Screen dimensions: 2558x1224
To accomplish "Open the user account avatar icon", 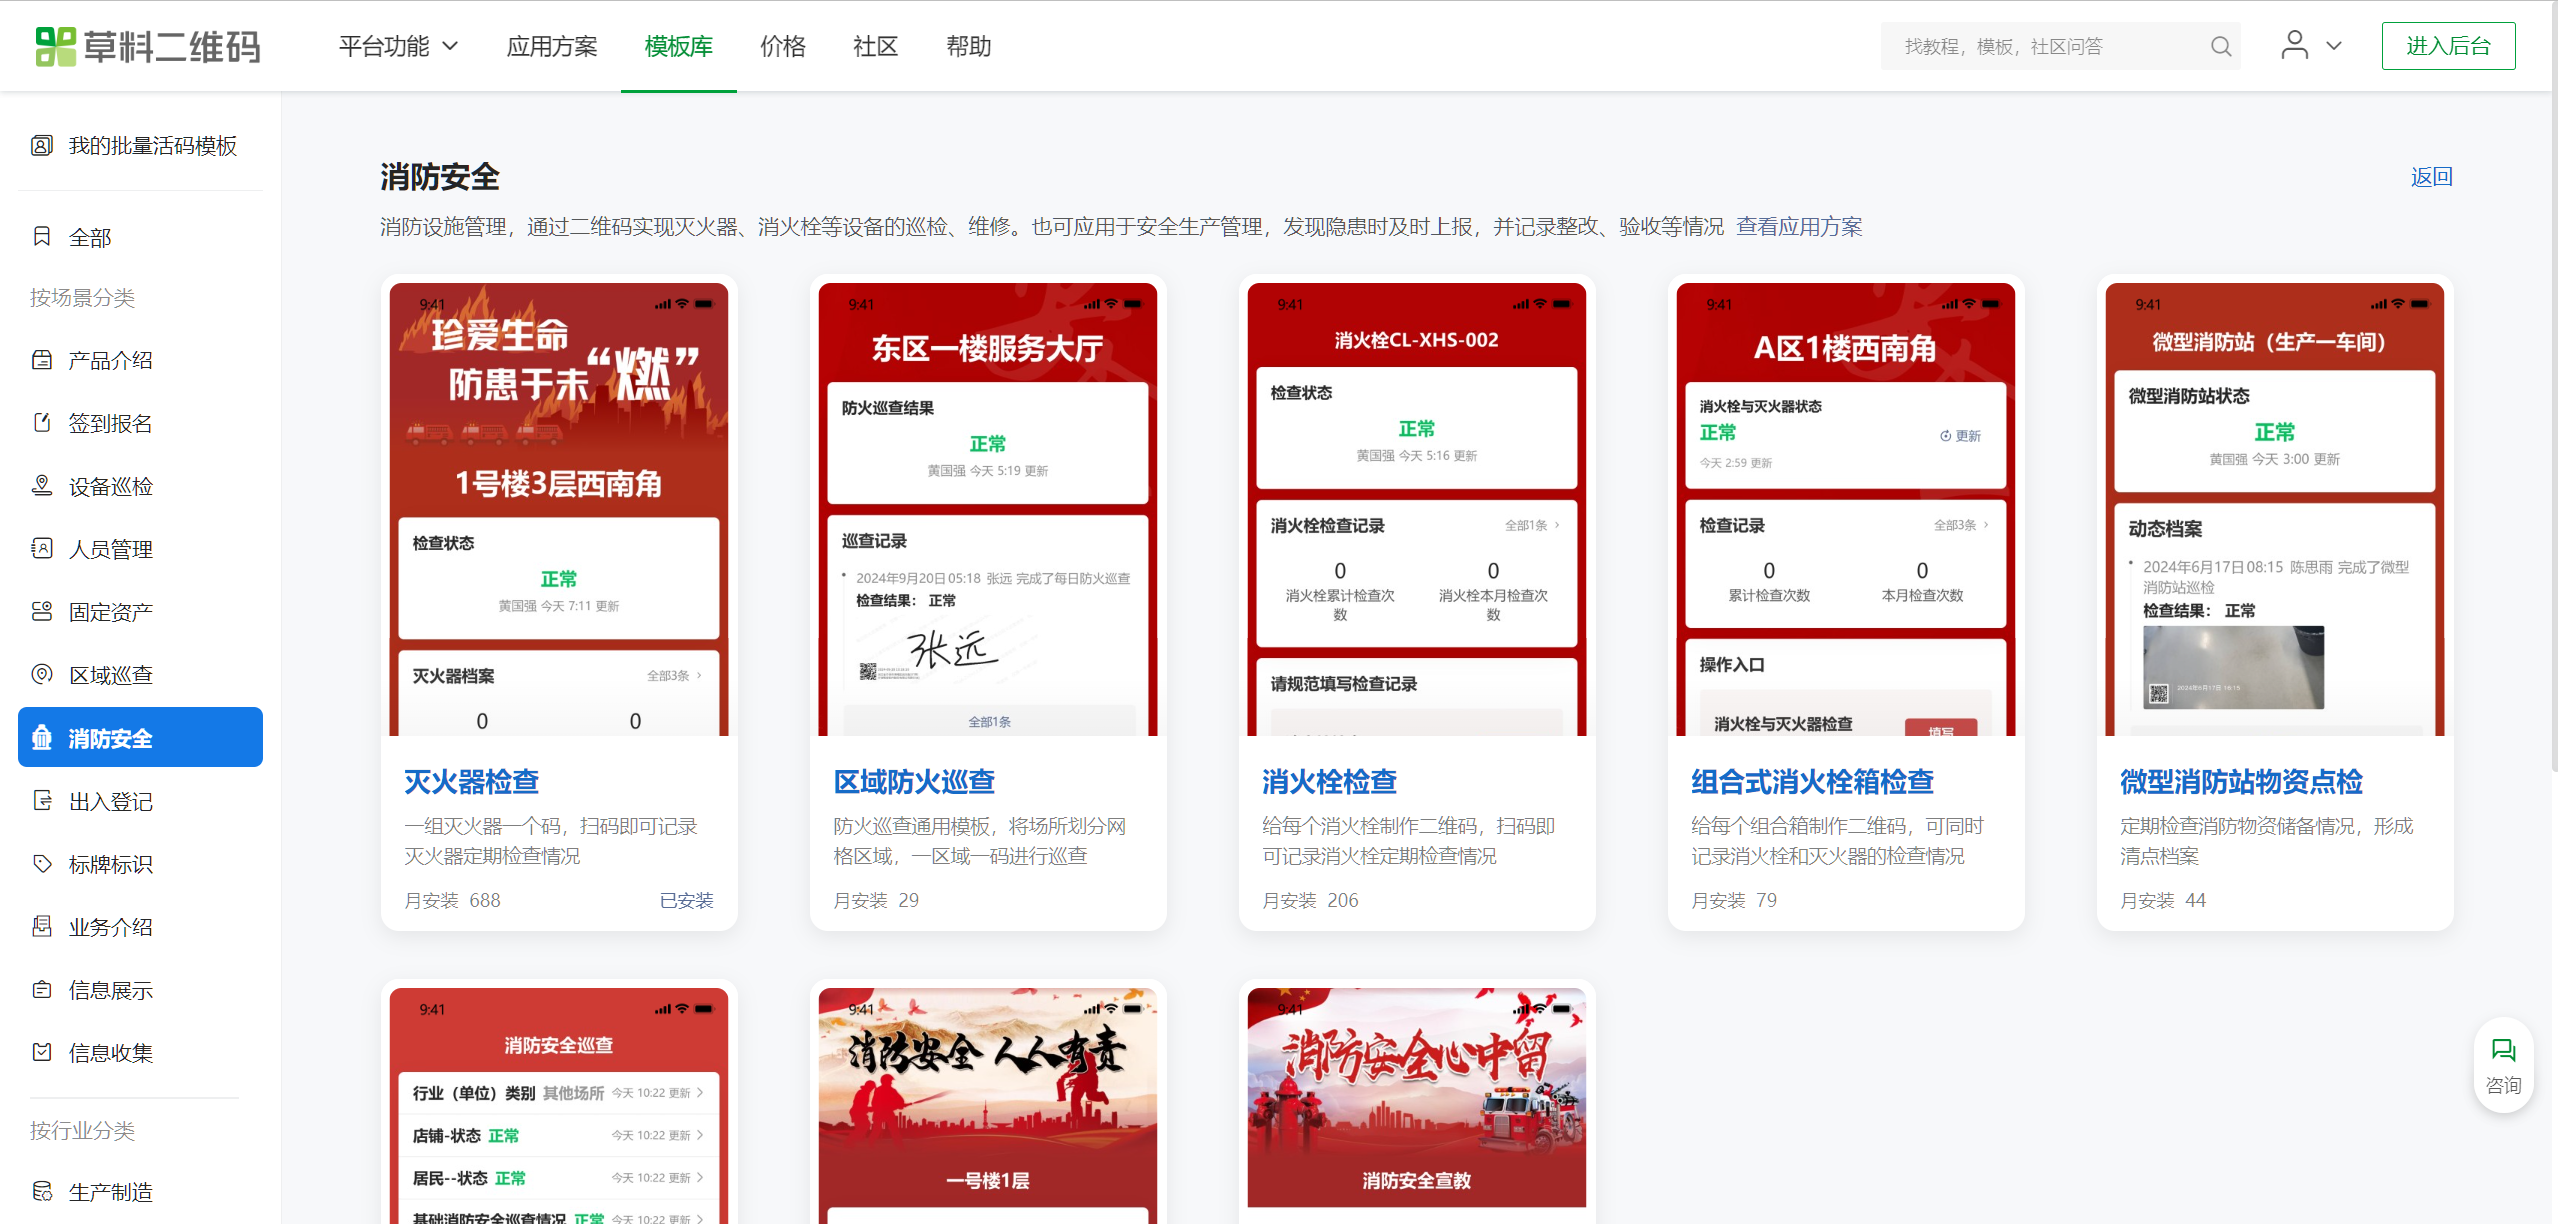I will coord(2294,45).
